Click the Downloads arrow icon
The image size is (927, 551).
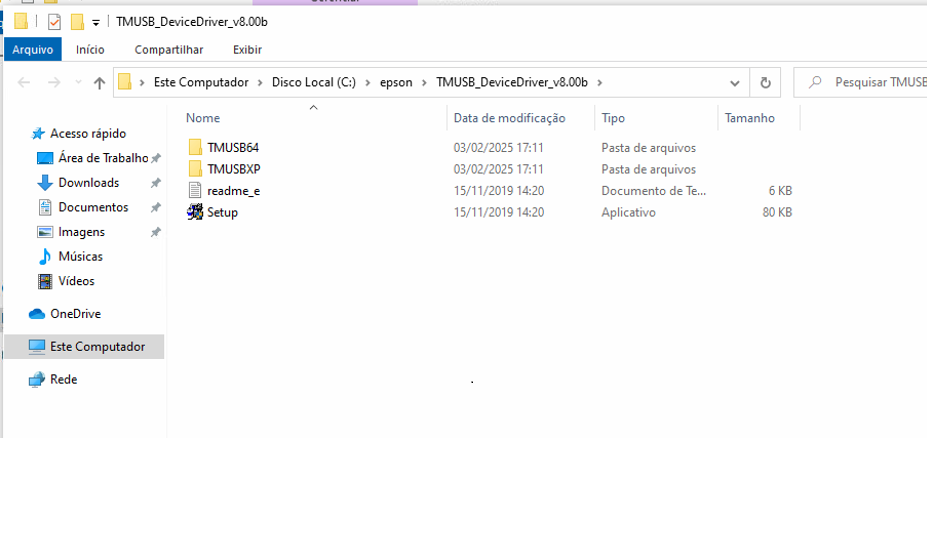pyautogui.click(x=45, y=183)
